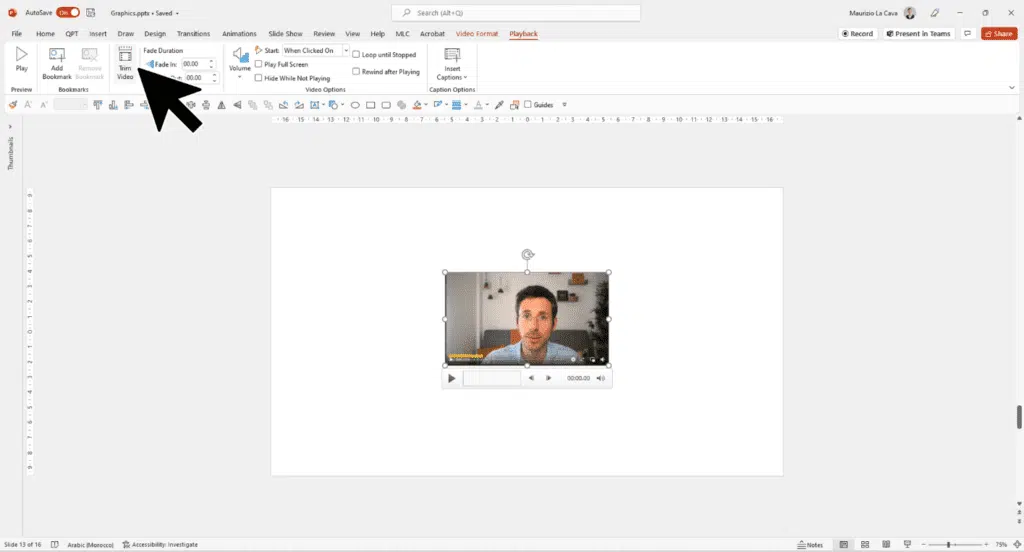Open the Start 'When Clicked On' dropdown
Viewport: 1024px width, 552px height.
coord(346,50)
